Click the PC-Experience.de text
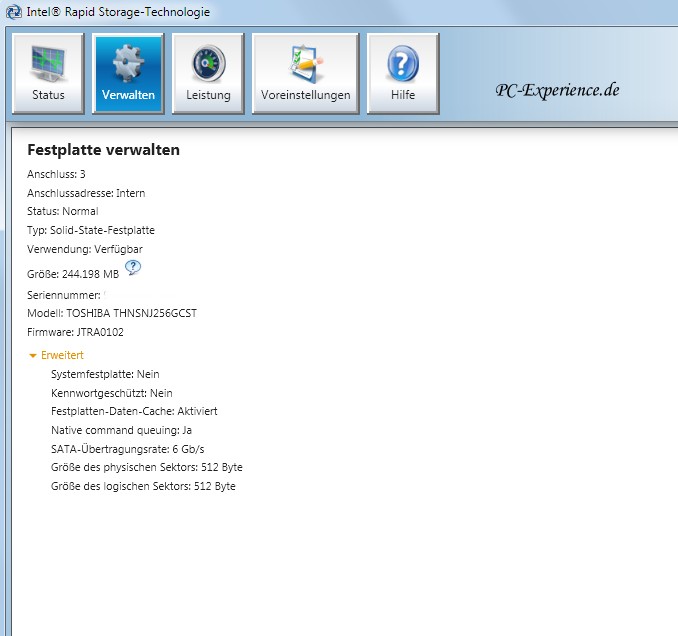This screenshot has width=678, height=636. click(557, 90)
